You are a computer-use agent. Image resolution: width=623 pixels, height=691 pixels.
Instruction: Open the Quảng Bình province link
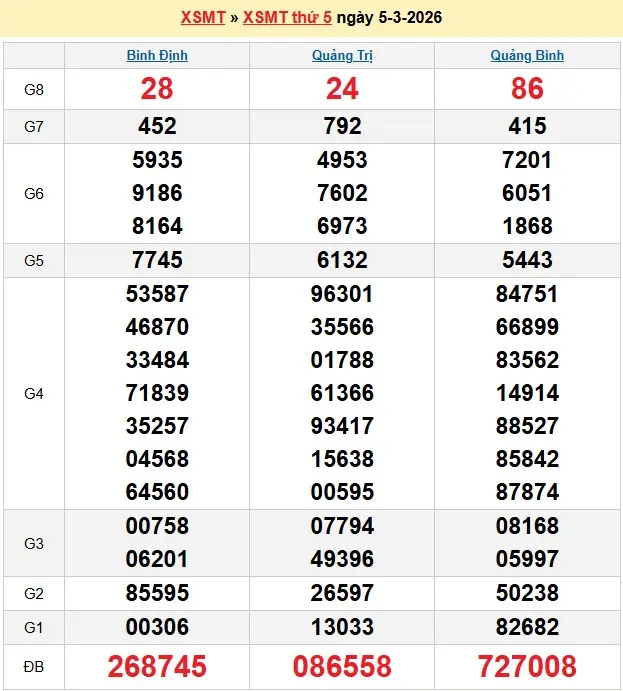coord(527,56)
